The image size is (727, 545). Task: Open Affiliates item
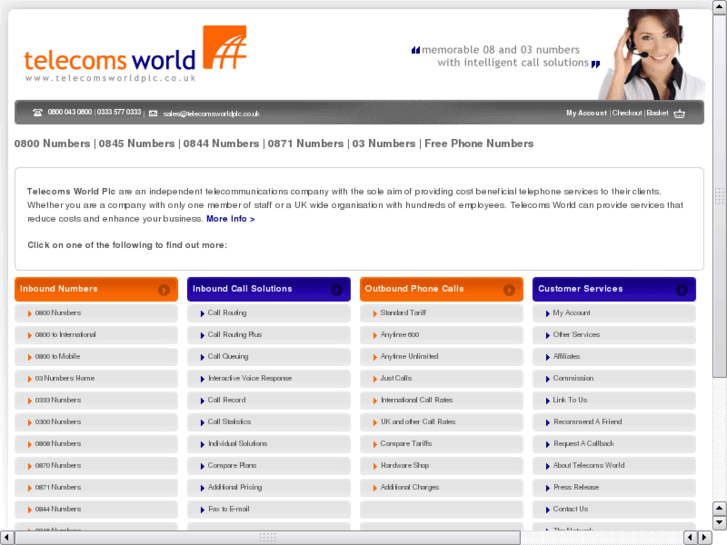pos(614,357)
